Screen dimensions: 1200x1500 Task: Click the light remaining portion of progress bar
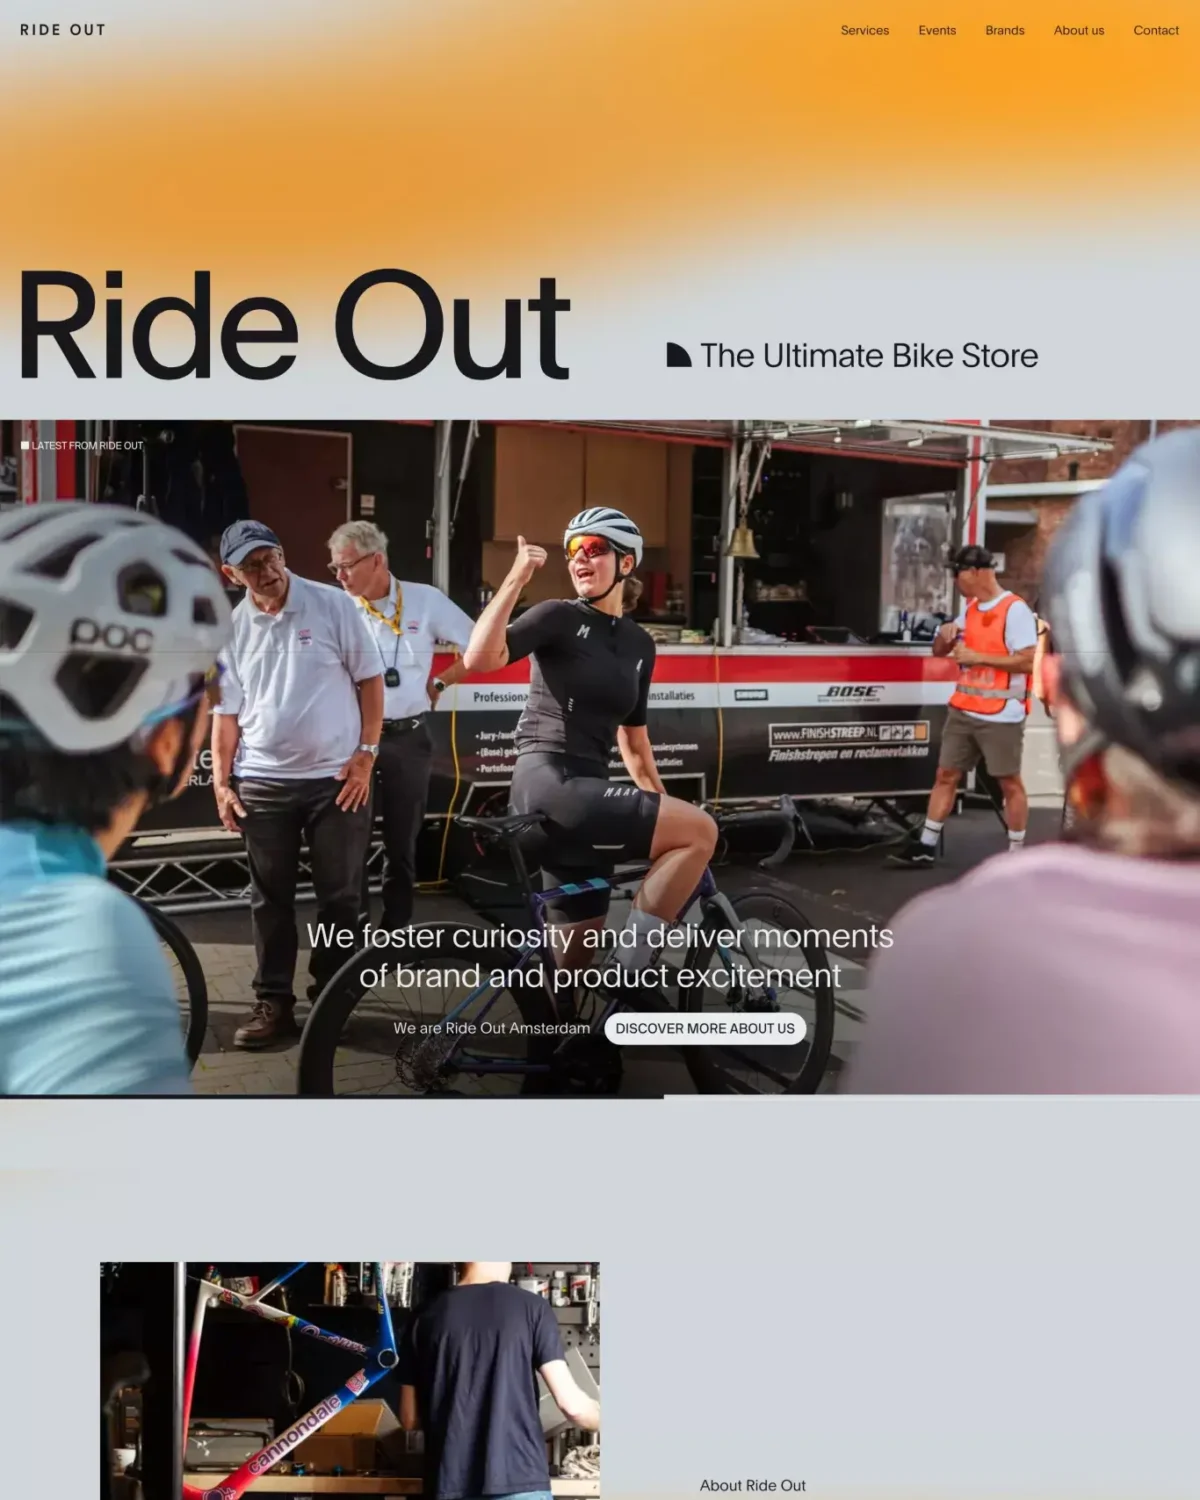932,1097
